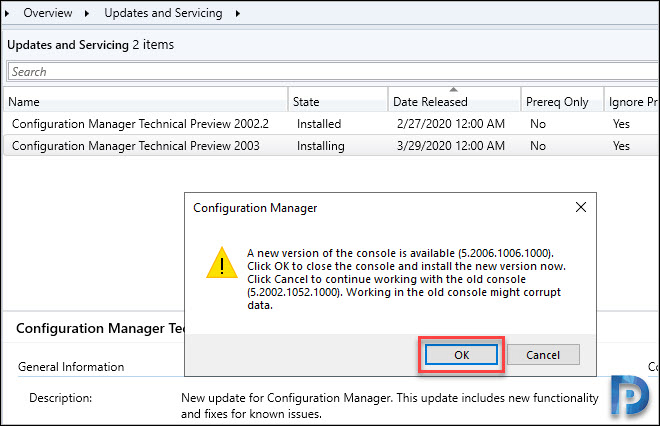Click the Updates and Servicing 2 items heading

click(90, 45)
